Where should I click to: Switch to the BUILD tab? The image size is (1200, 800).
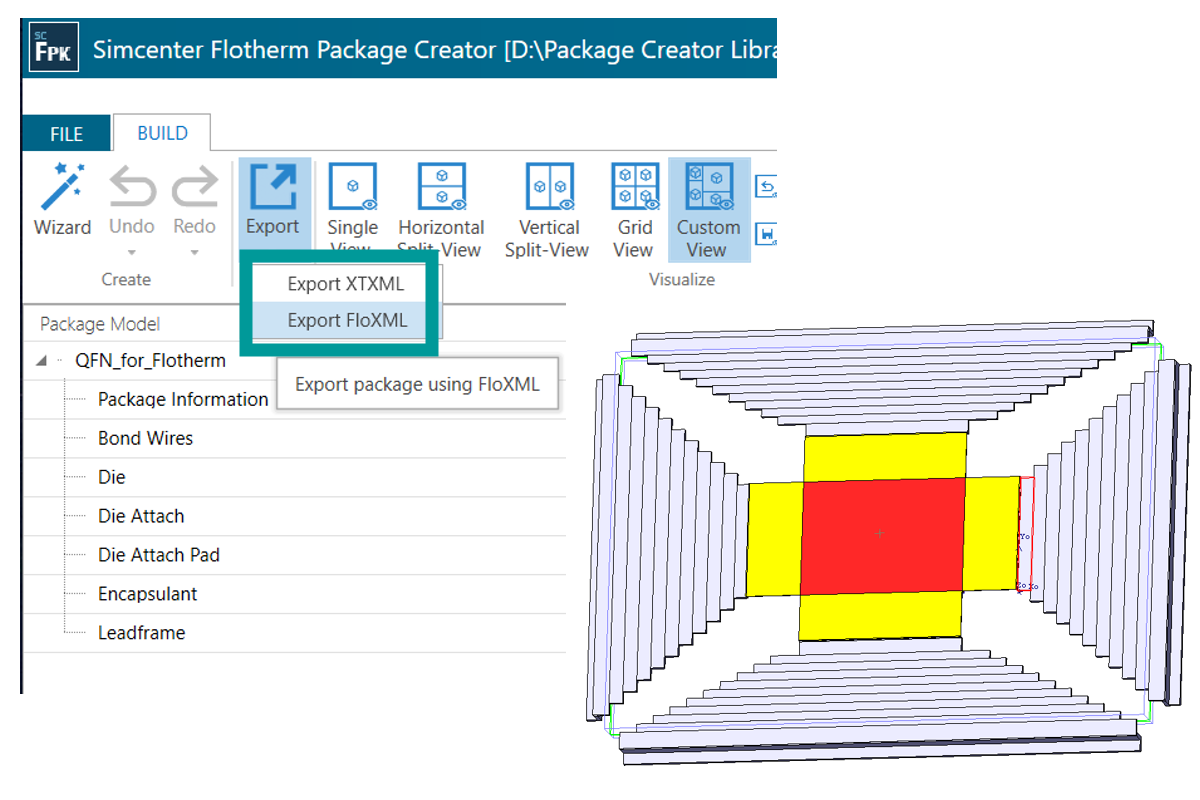pyautogui.click(x=161, y=133)
